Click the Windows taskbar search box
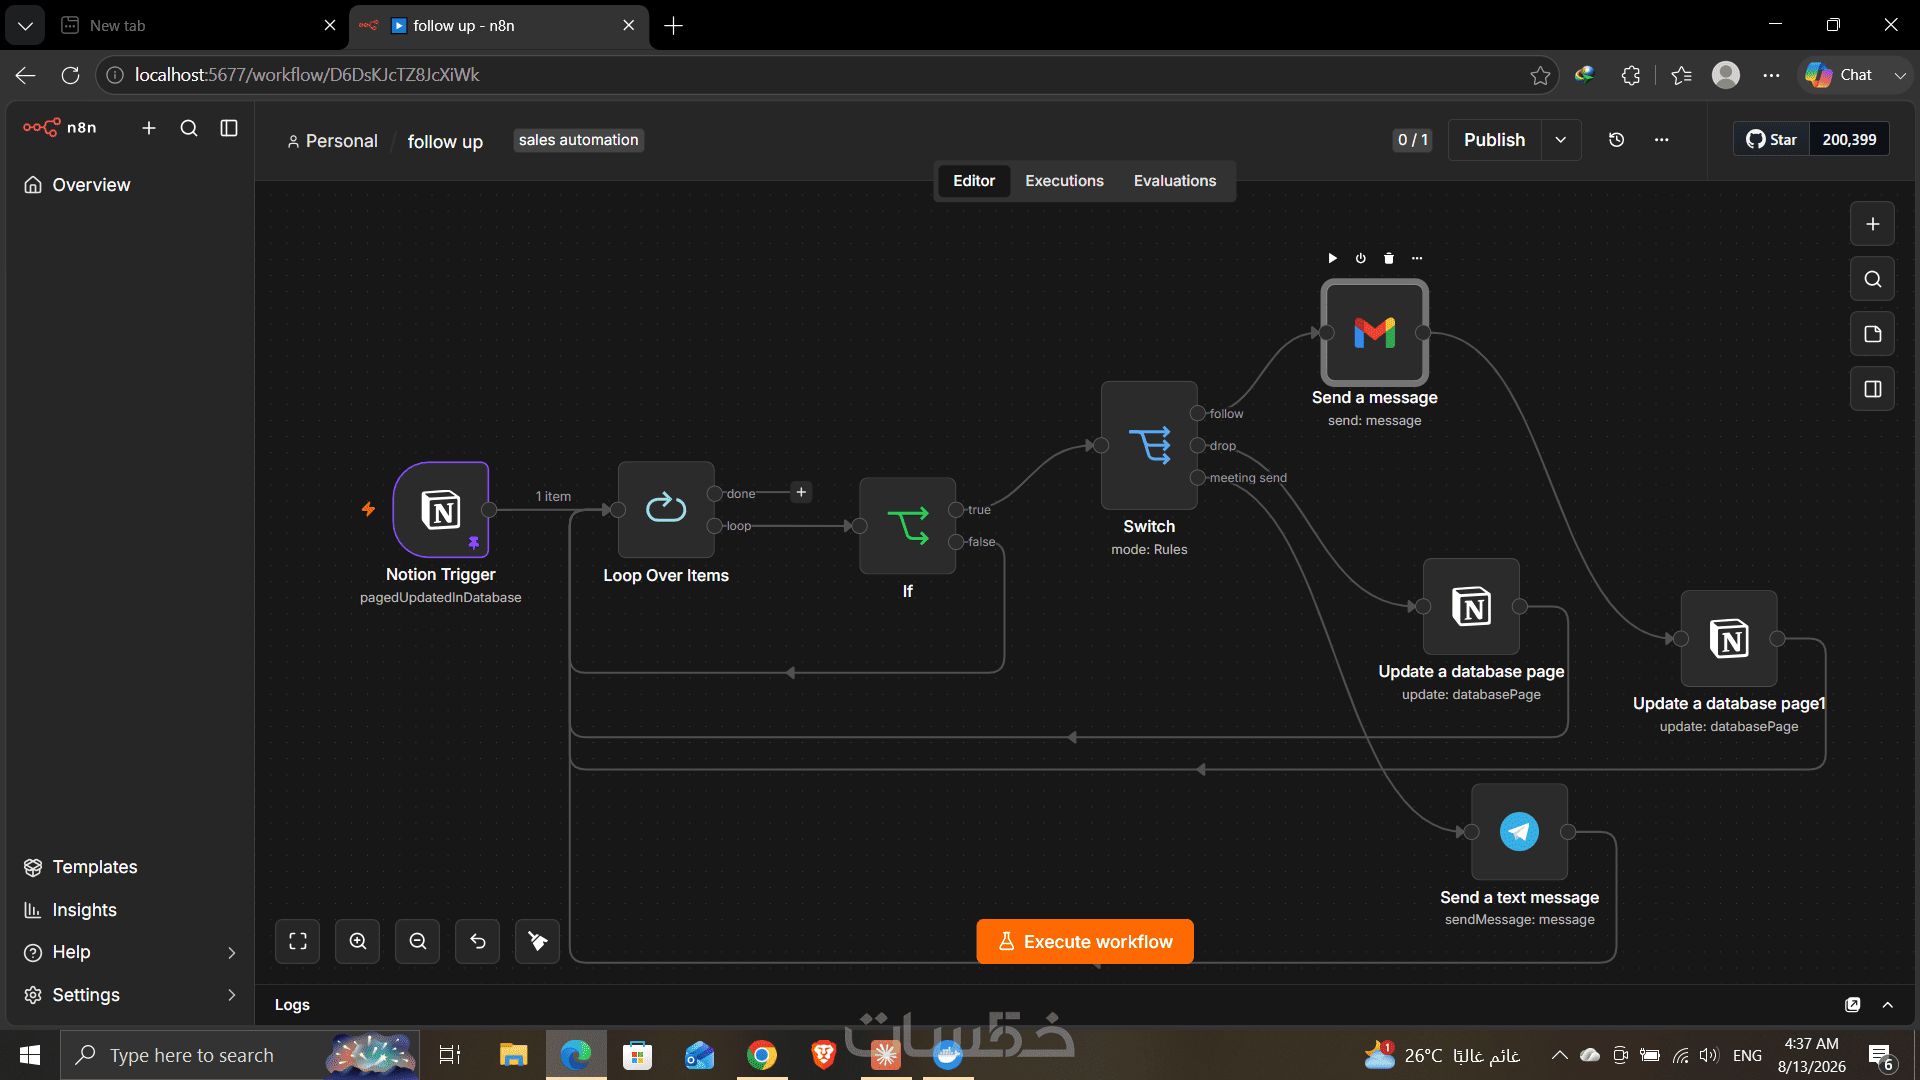 click(240, 1055)
